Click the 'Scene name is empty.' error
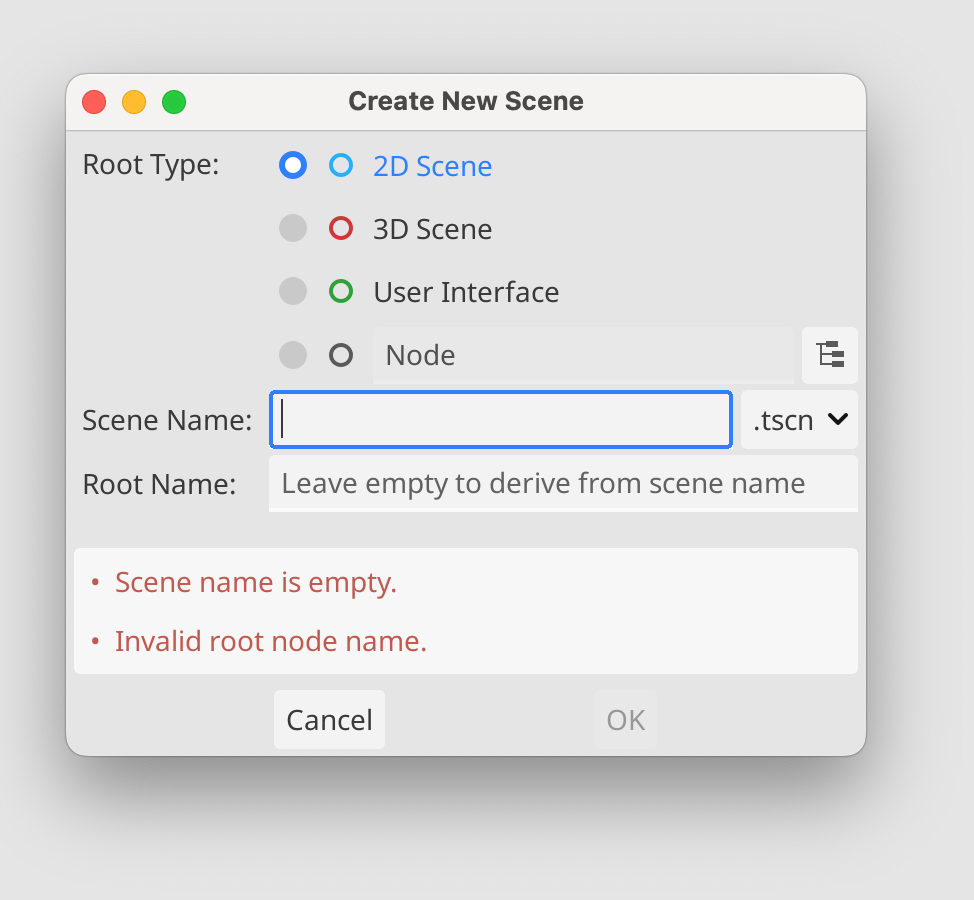 click(x=255, y=583)
